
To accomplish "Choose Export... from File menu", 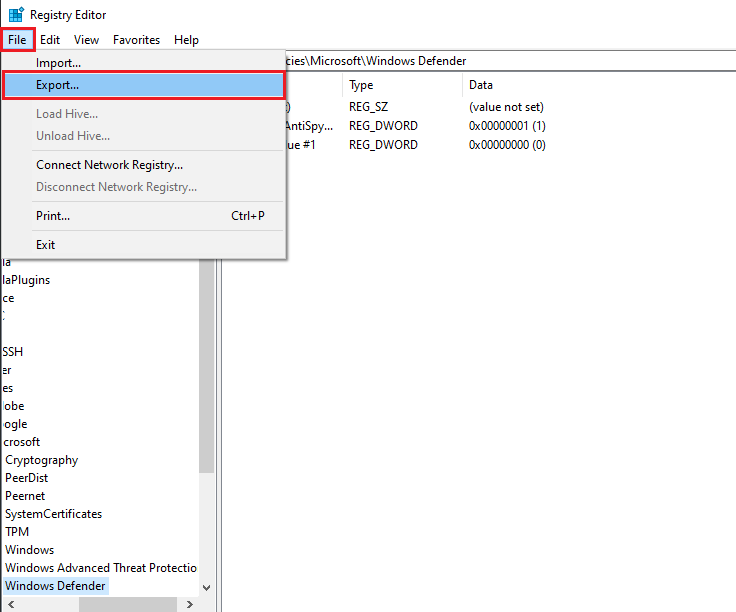I will [x=143, y=85].
